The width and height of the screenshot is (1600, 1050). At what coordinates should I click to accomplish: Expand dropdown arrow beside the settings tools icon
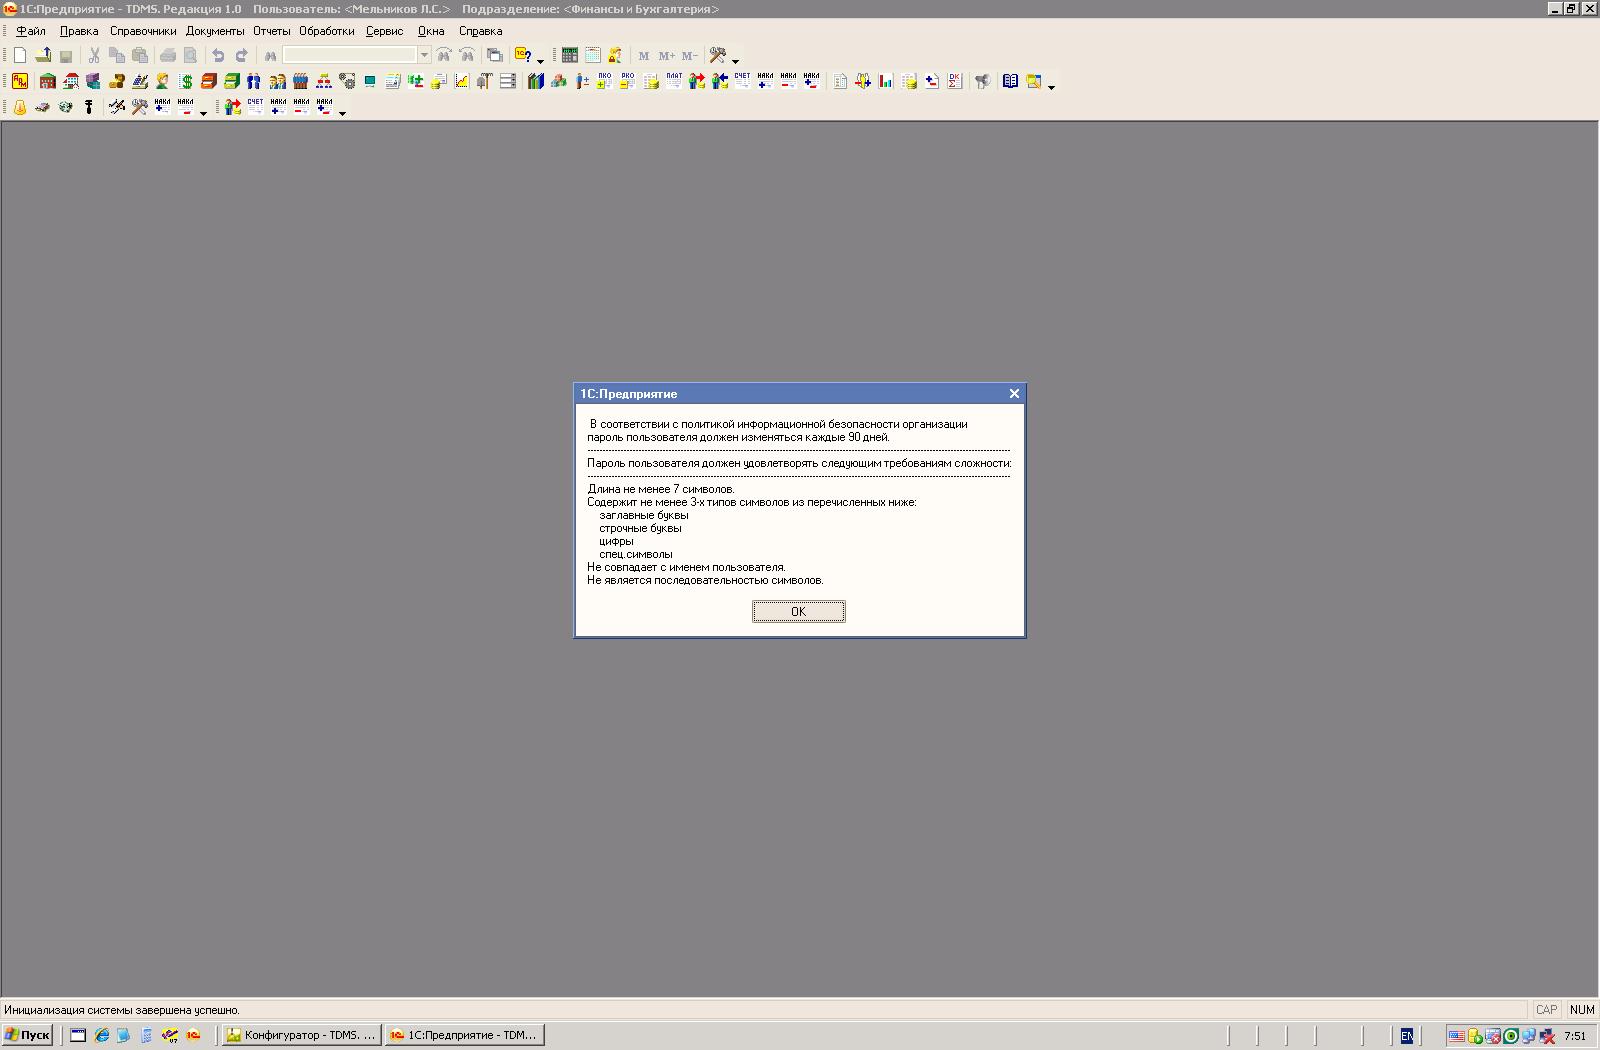[x=735, y=60]
